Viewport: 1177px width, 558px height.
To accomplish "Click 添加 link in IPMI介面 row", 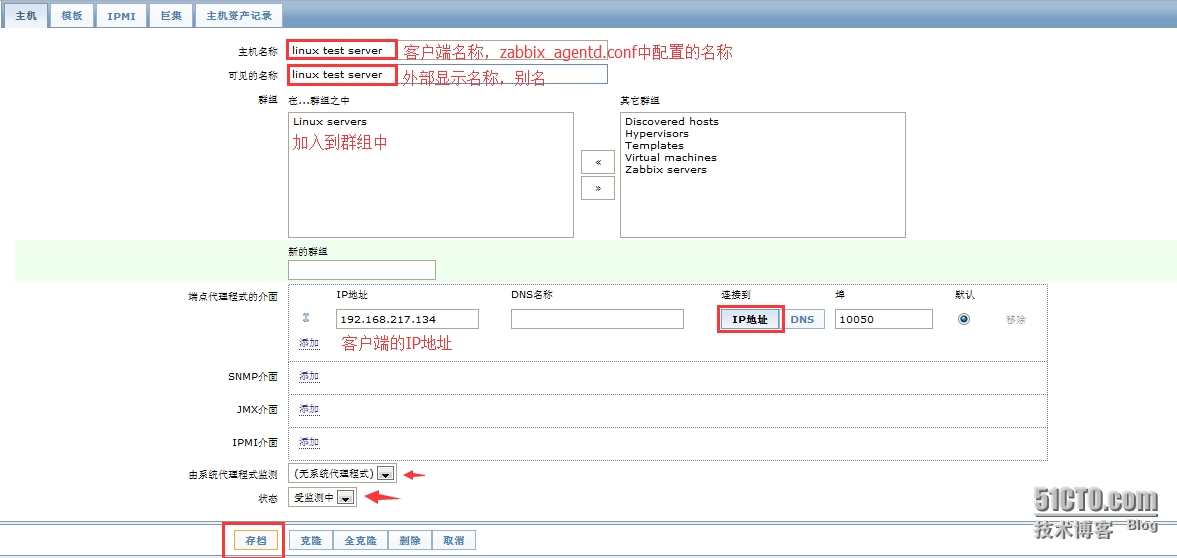I will pos(309,442).
